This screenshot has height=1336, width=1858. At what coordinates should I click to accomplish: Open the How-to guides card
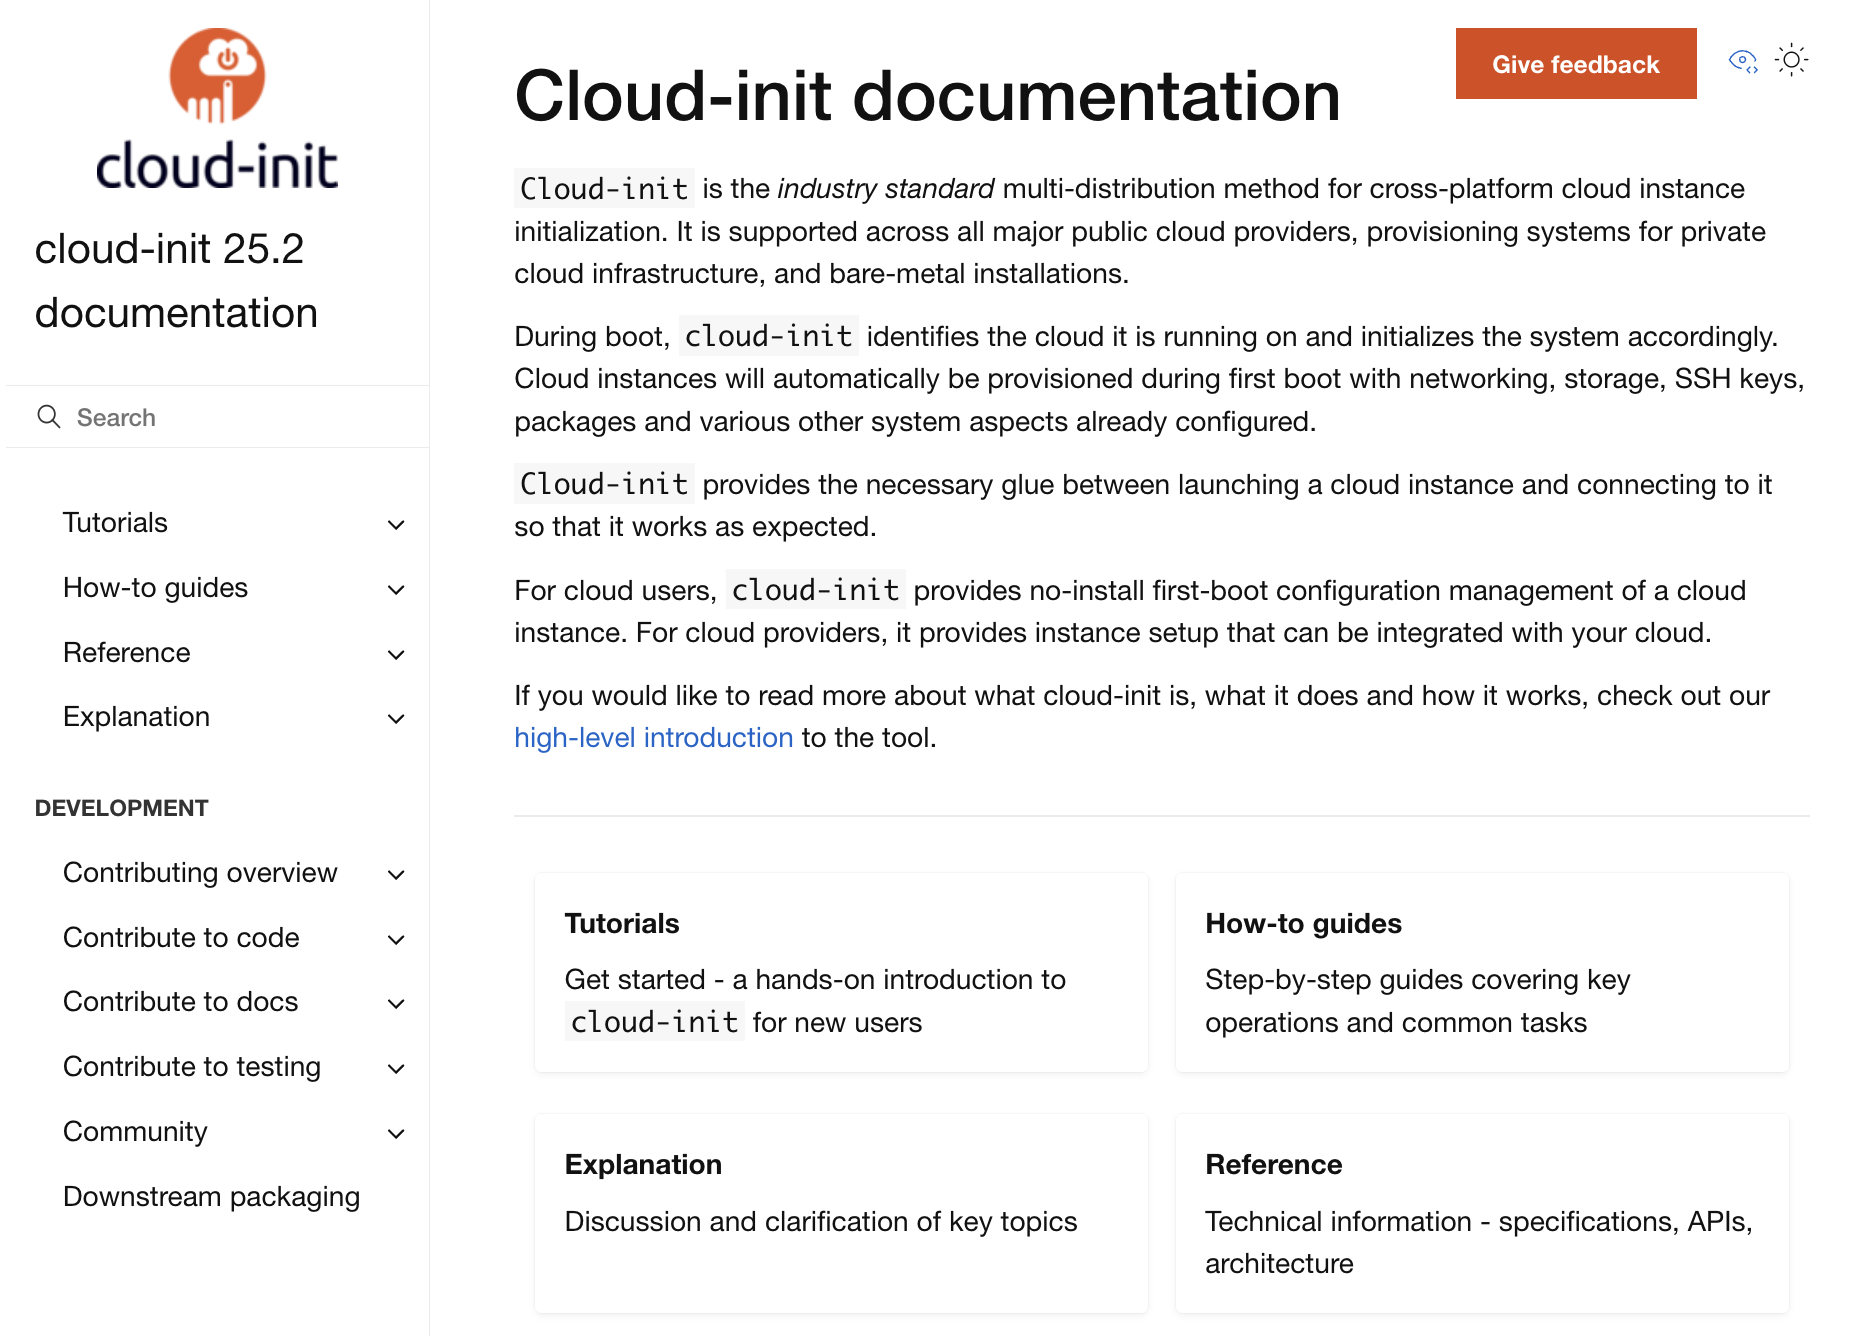(1481, 972)
